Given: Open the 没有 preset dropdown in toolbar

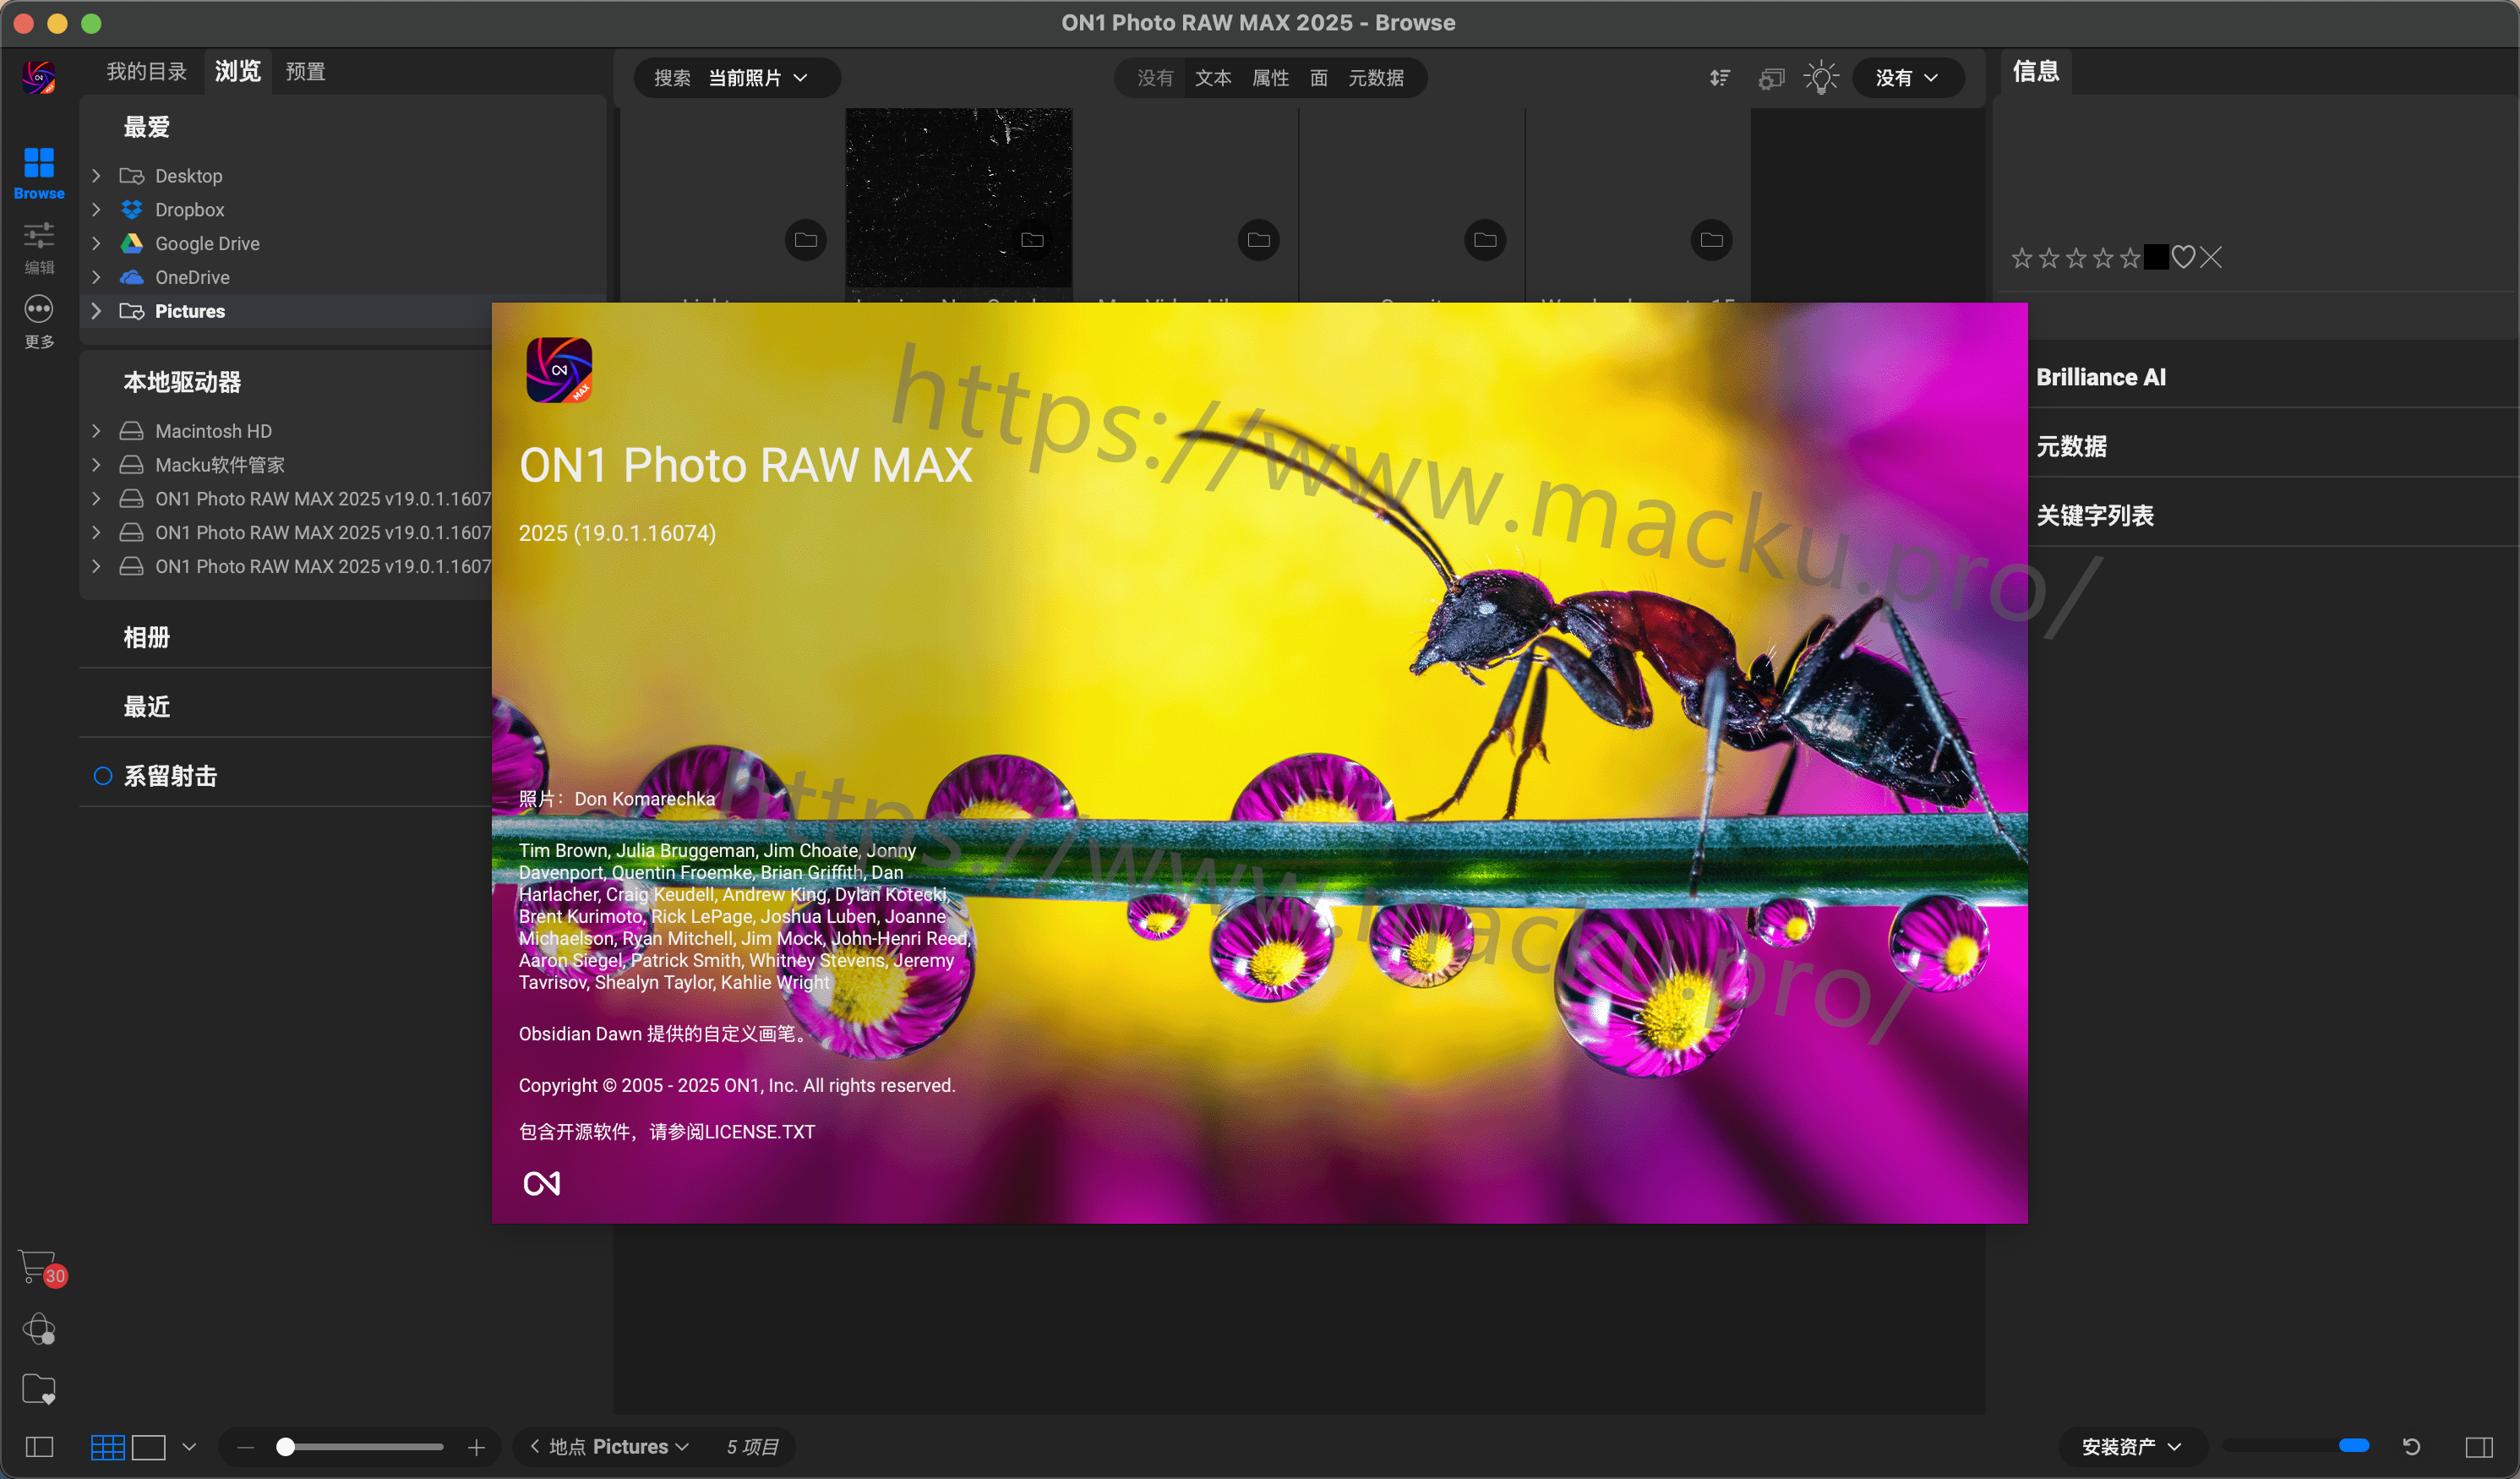Looking at the screenshot, I should [x=1907, y=78].
